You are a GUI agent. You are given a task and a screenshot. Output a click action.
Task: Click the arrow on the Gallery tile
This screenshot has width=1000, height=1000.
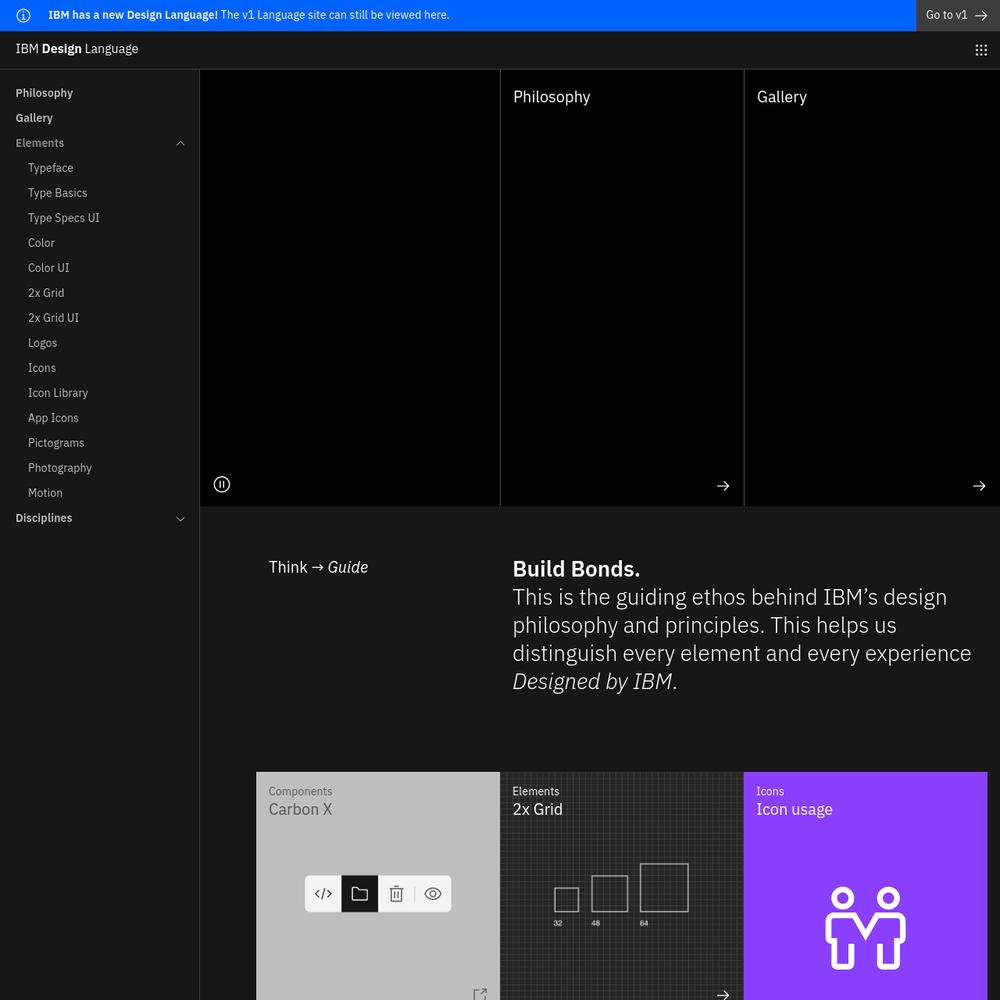(x=979, y=486)
